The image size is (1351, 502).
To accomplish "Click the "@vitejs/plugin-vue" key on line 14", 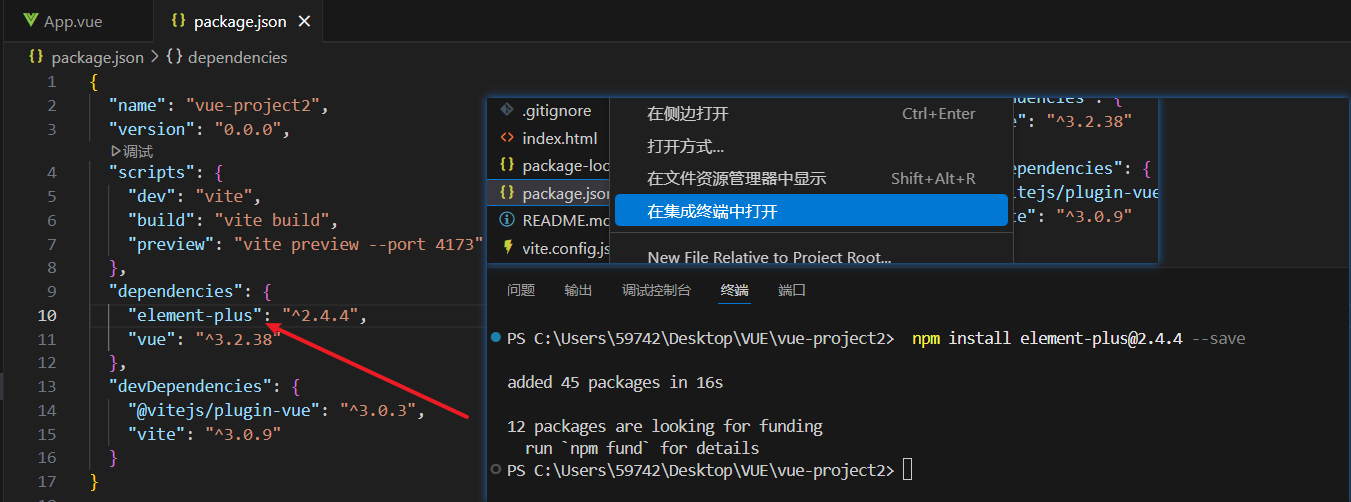I will (x=224, y=410).
